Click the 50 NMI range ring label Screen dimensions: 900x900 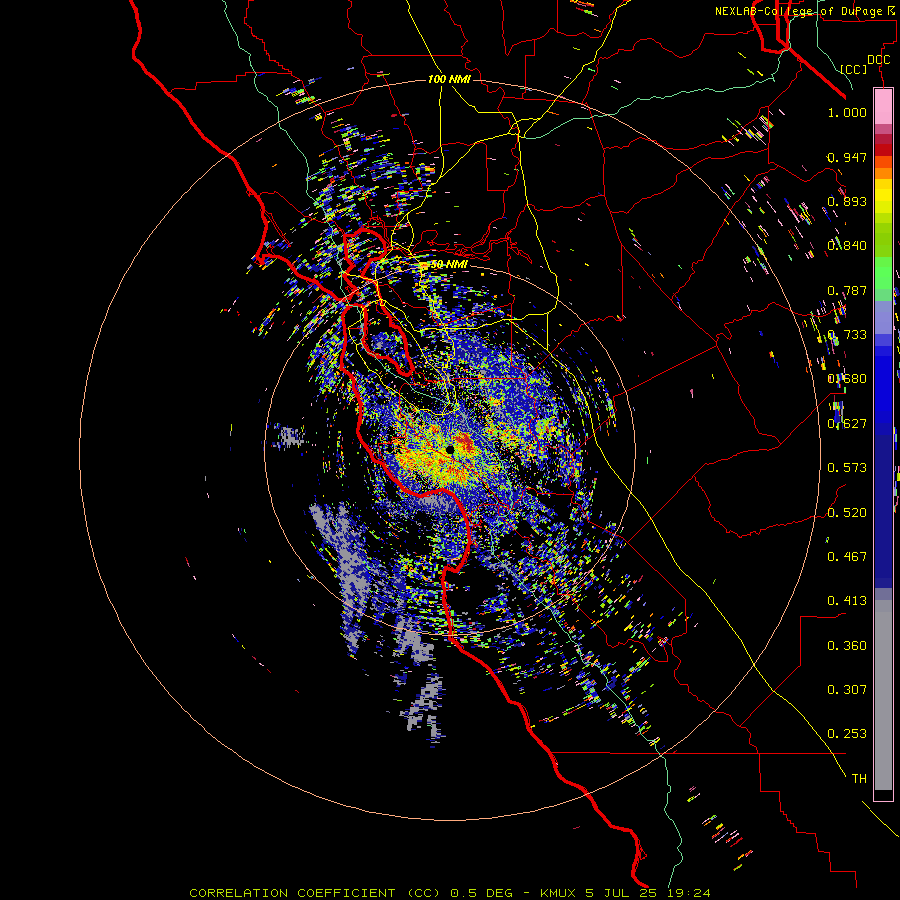pyautogui.click(x=449, y=265)
